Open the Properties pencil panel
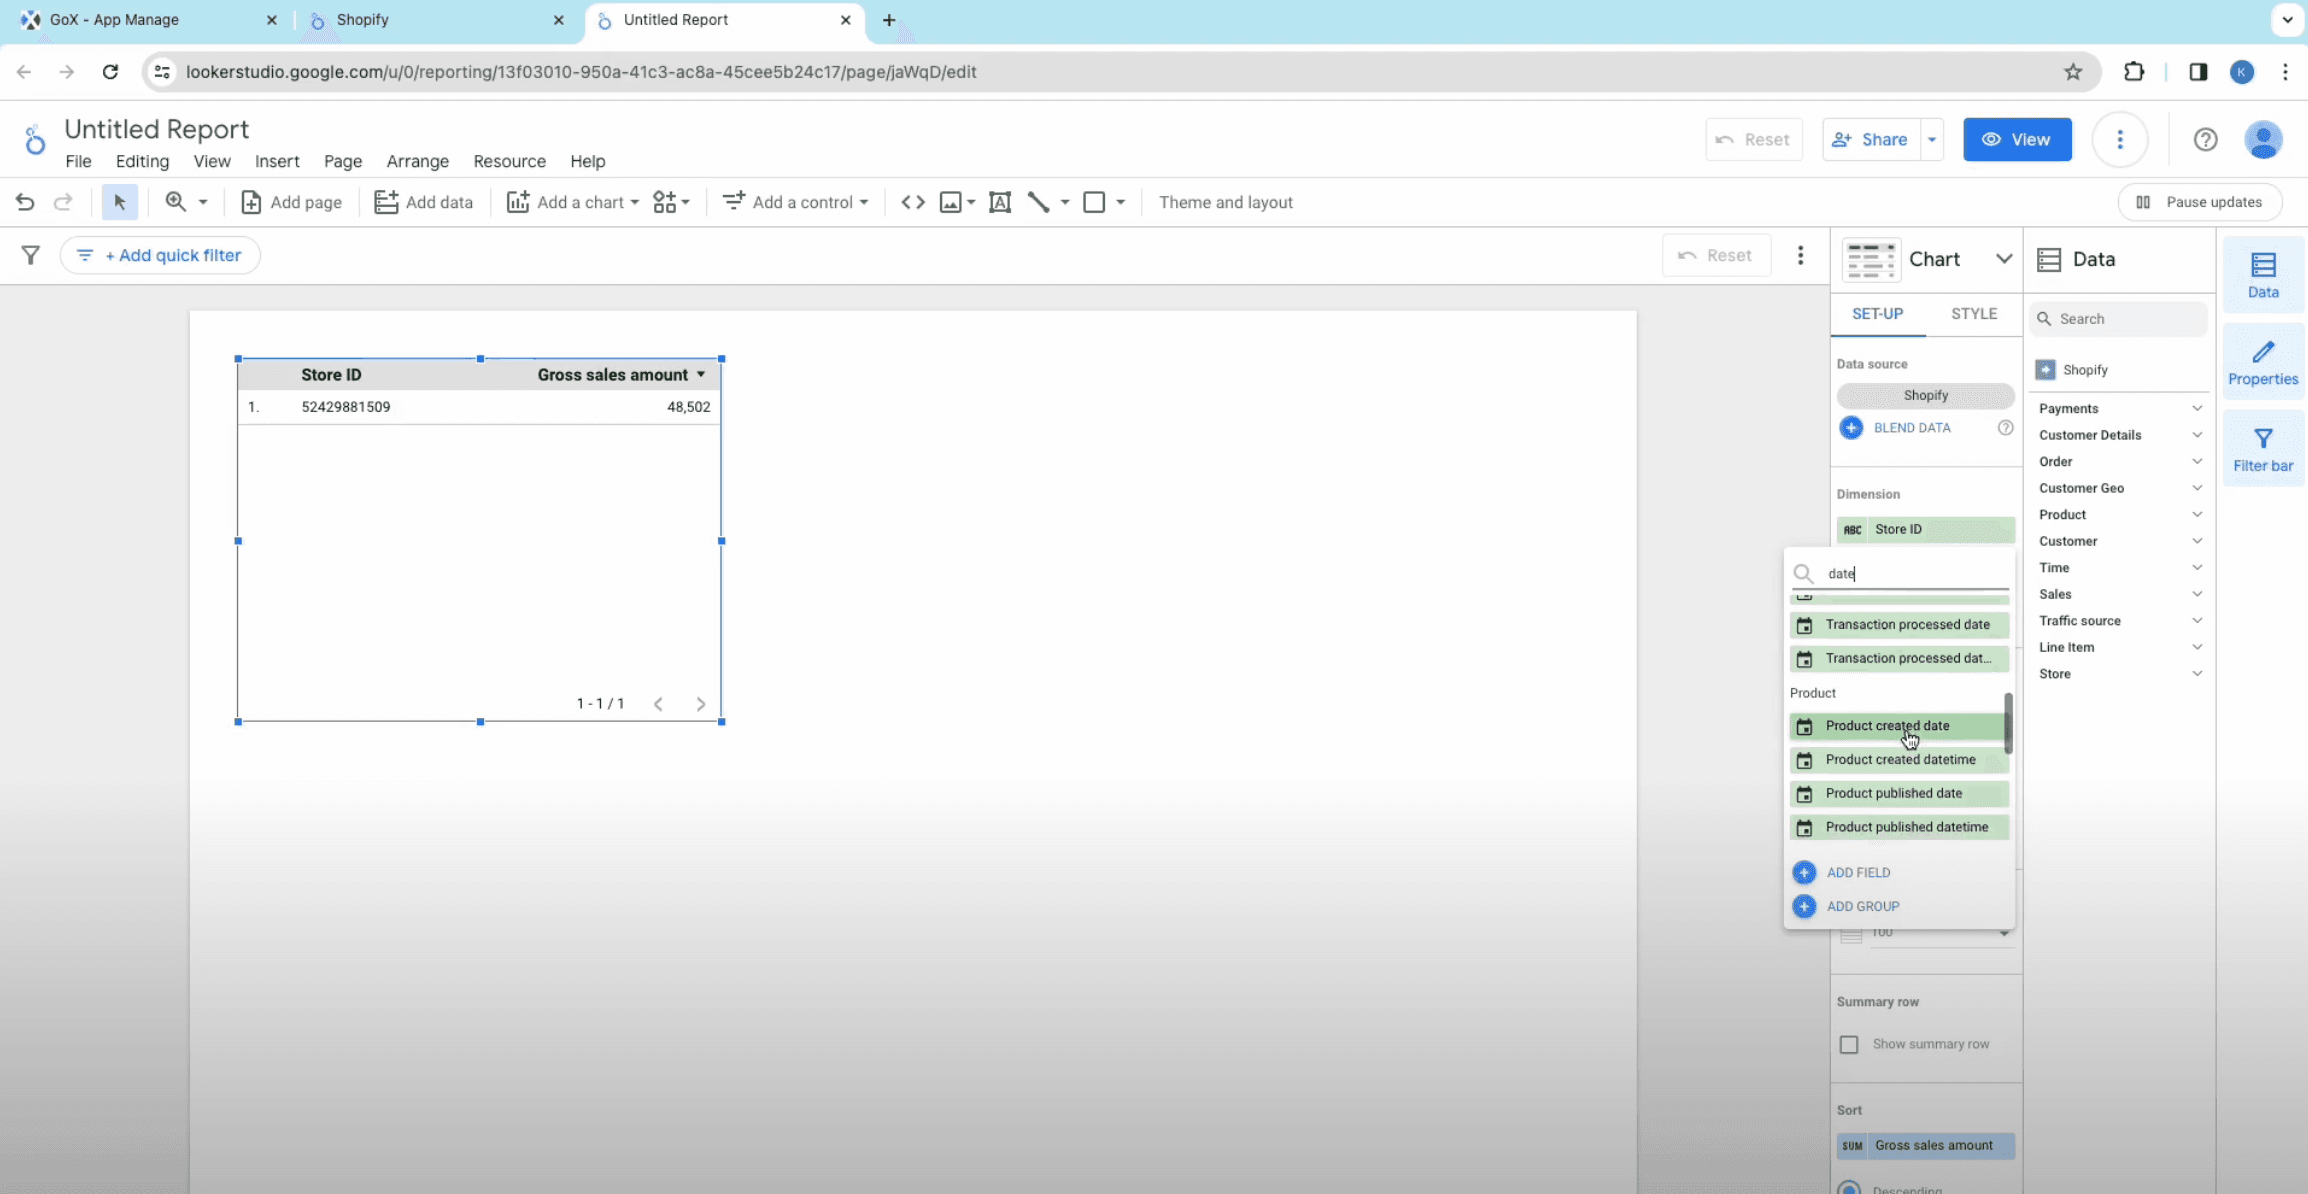This screenshot has height=1194, width=2308. pyautogui.click(x=2262, y=362)
